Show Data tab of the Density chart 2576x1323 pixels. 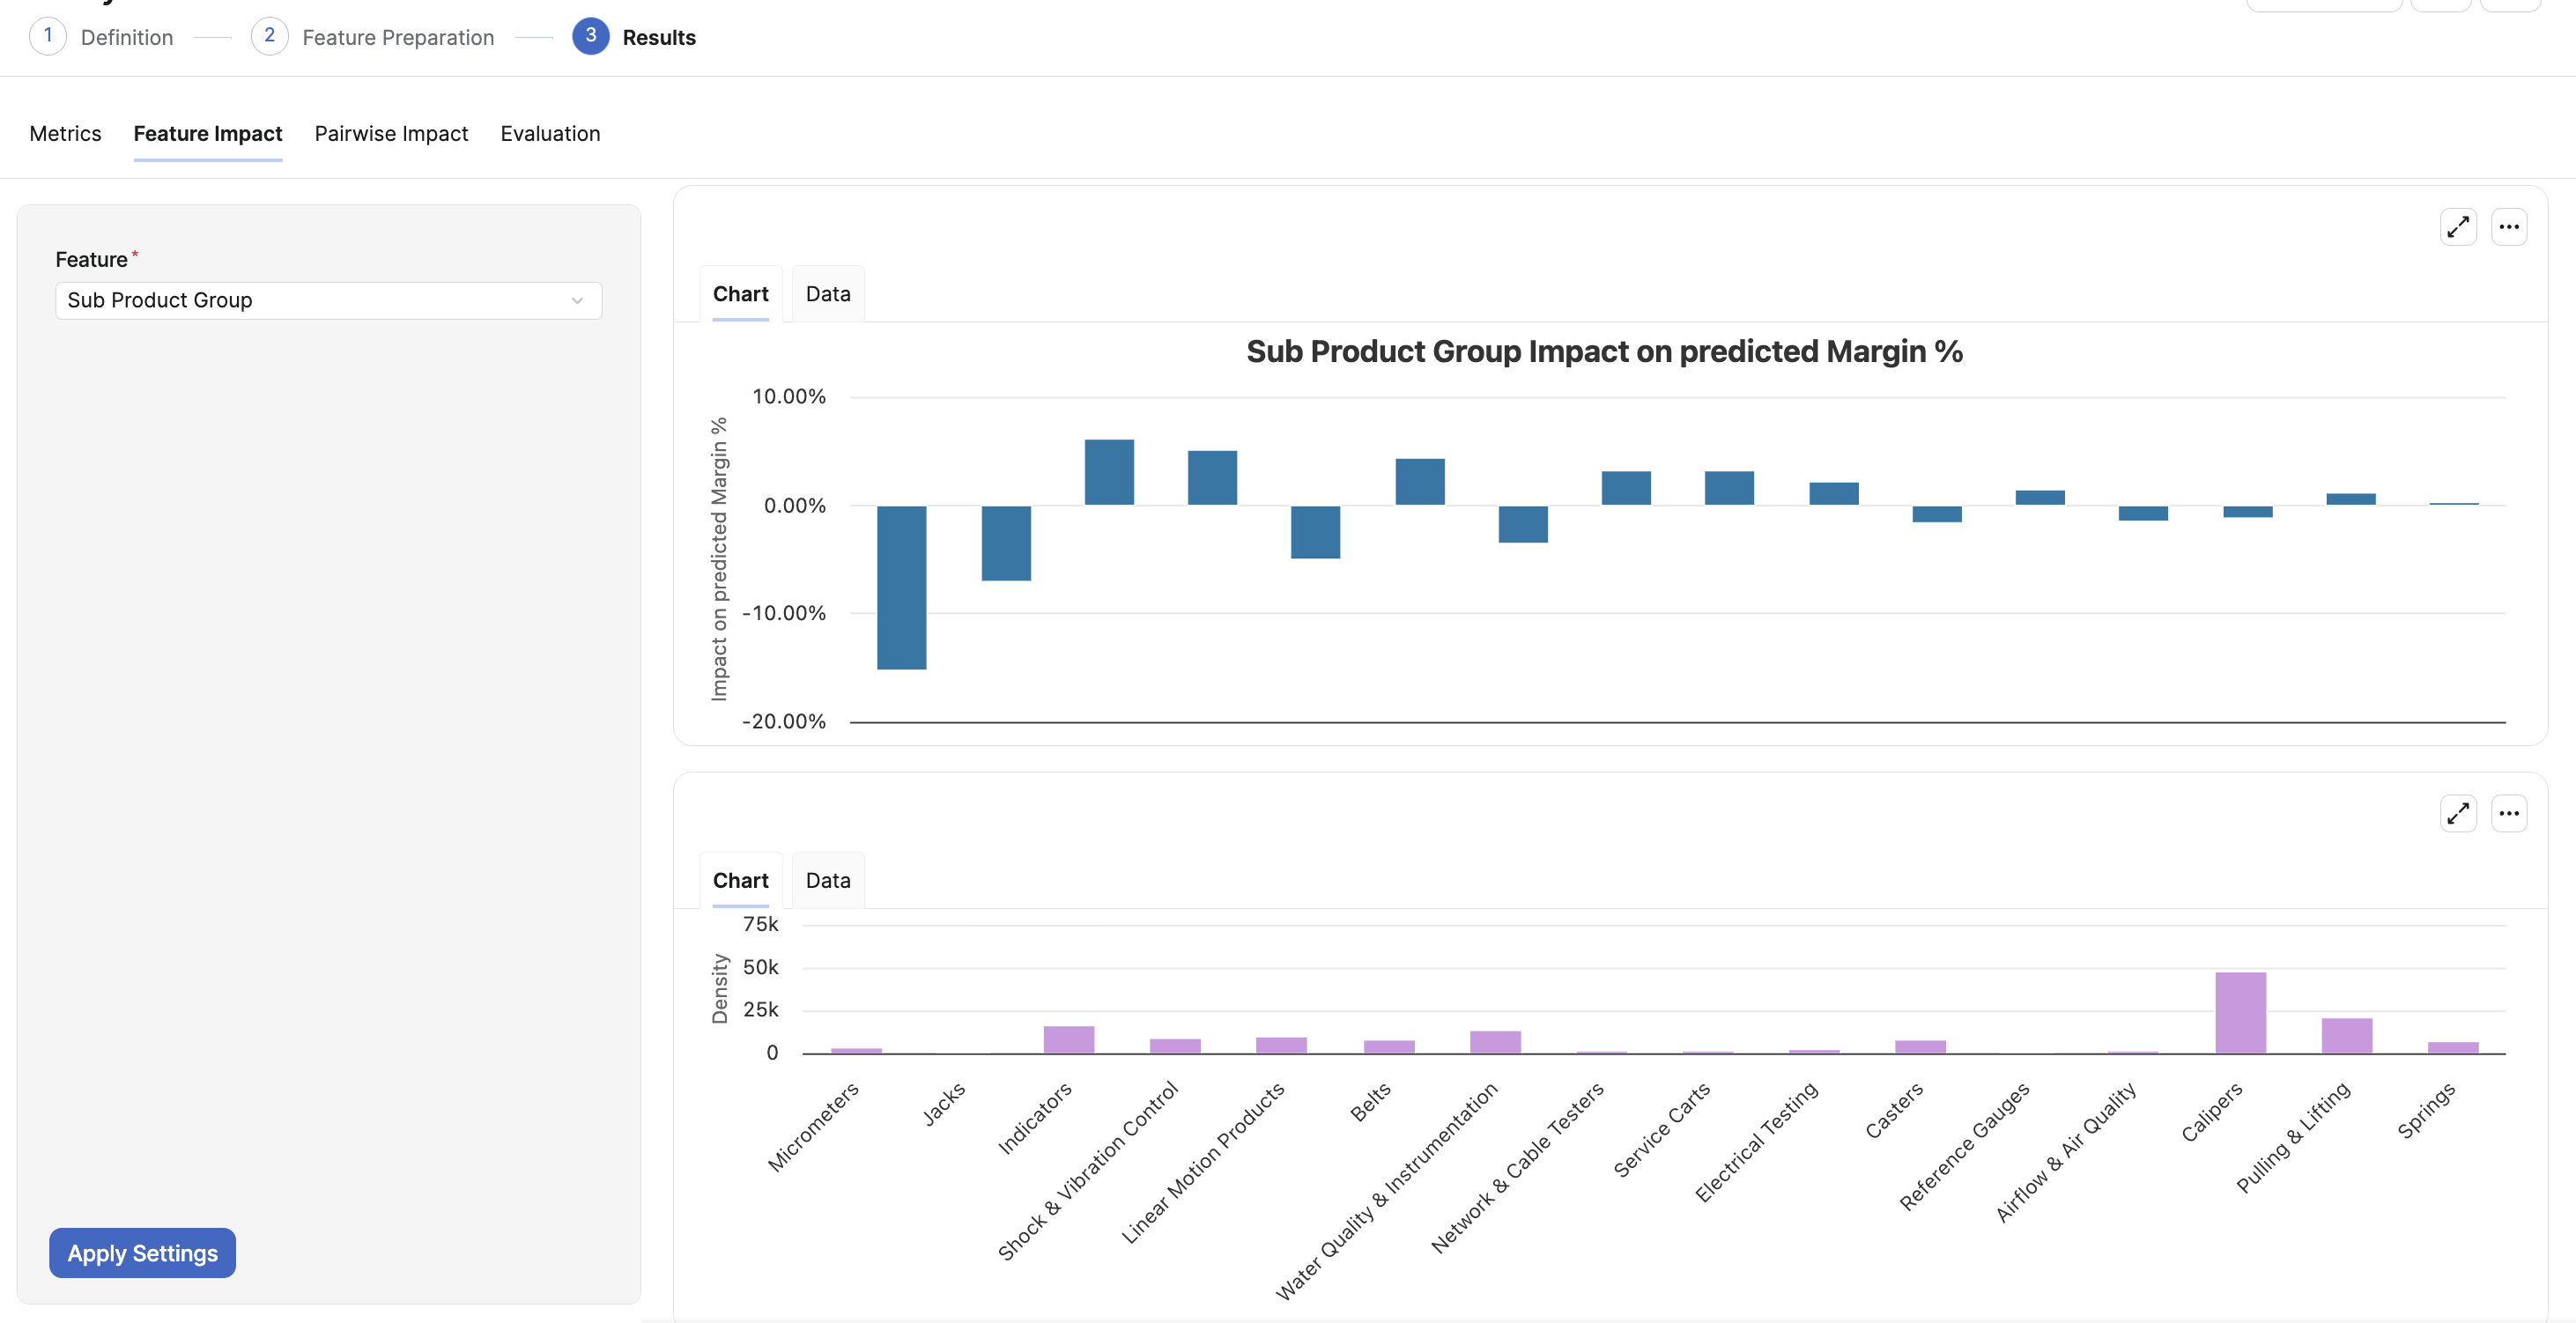click(828, 881)
